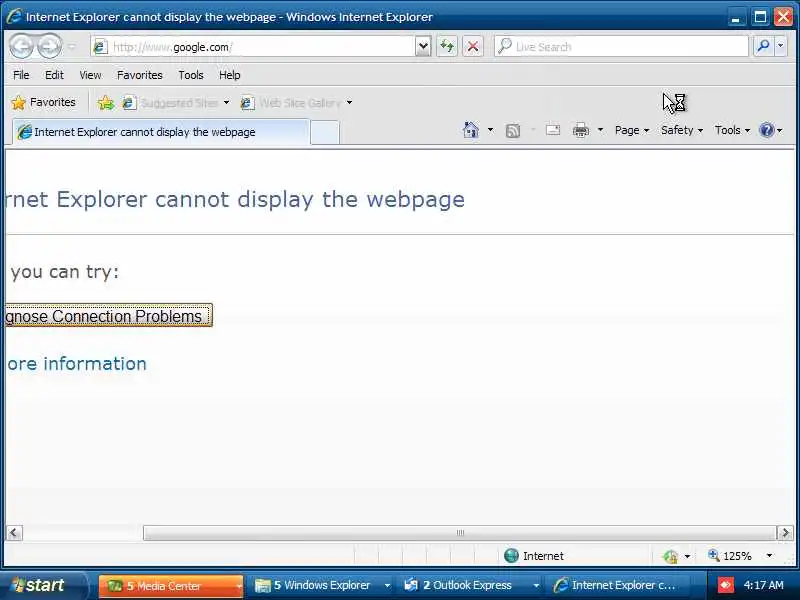Click the Add to Favorites Bar icon
800x600 pixels.
(106, 103)
